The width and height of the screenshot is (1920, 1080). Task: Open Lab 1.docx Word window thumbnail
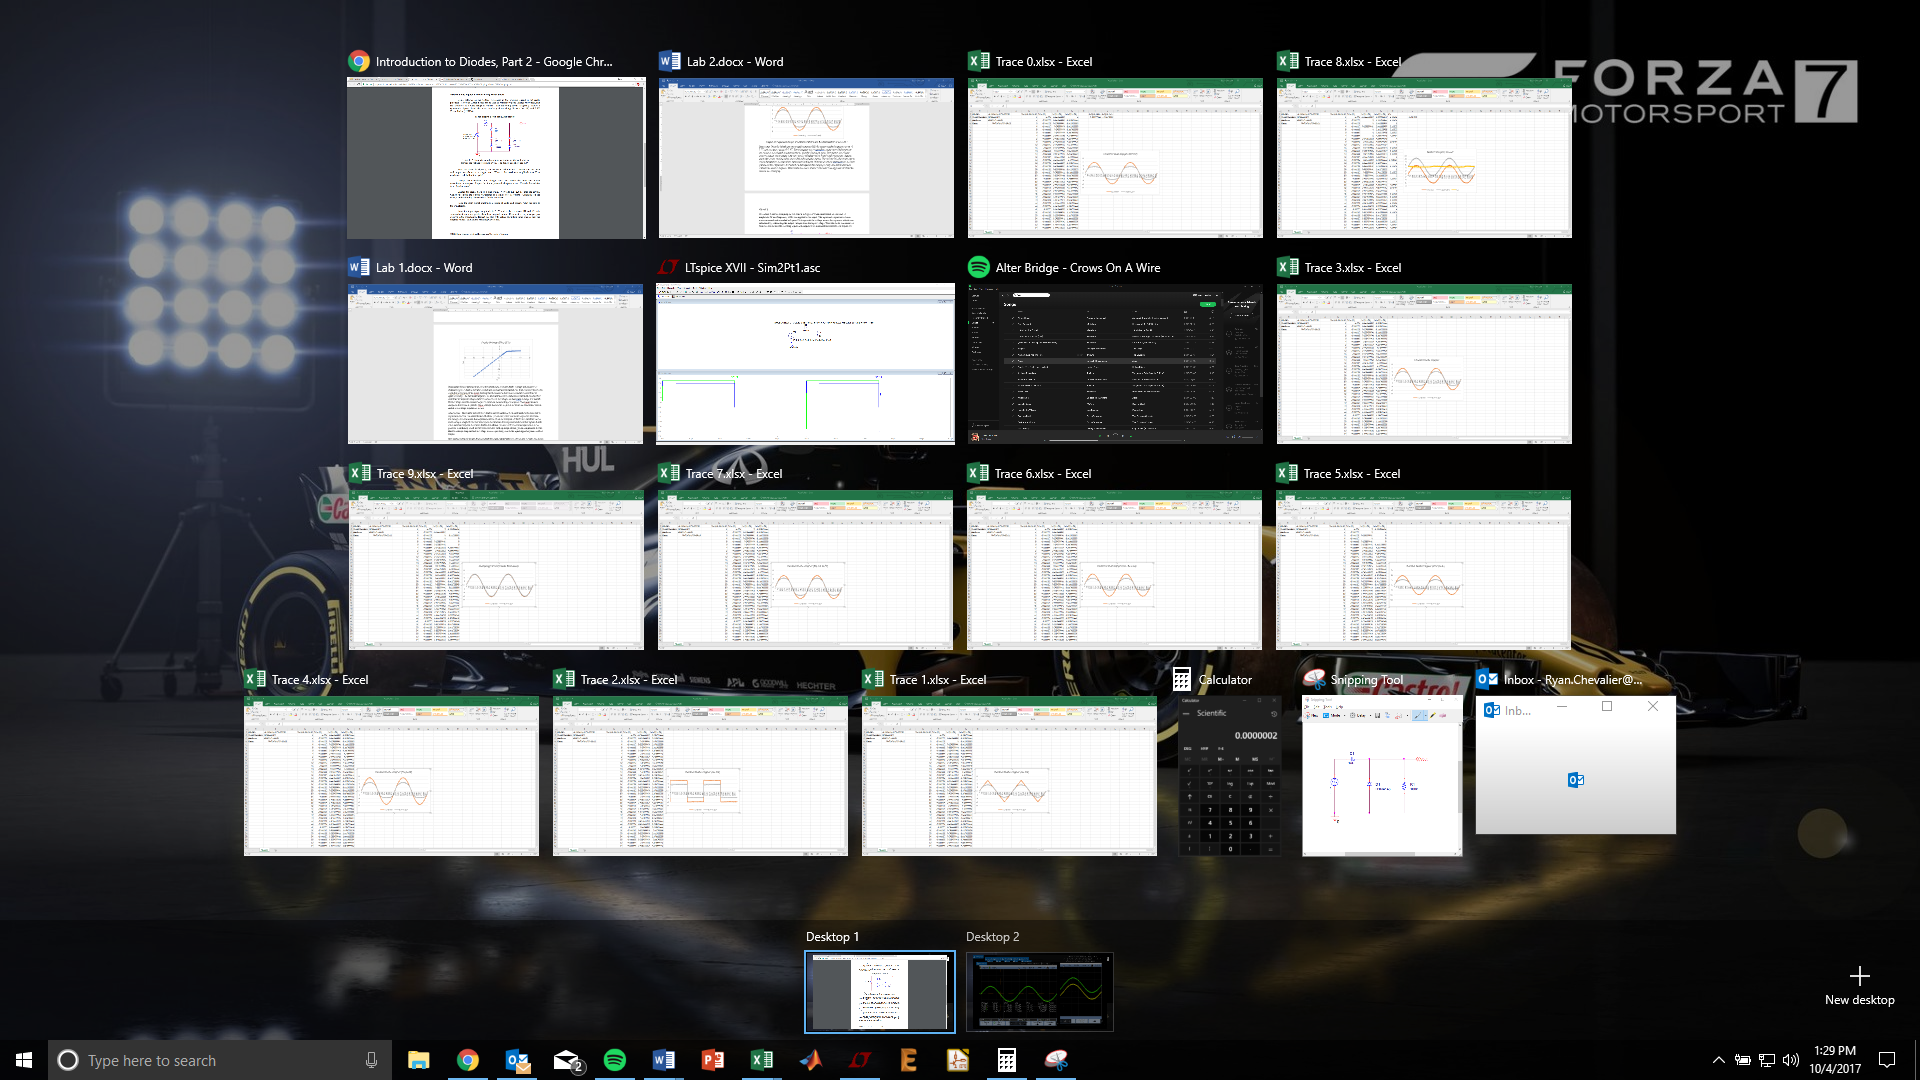(x=495, y=364)
